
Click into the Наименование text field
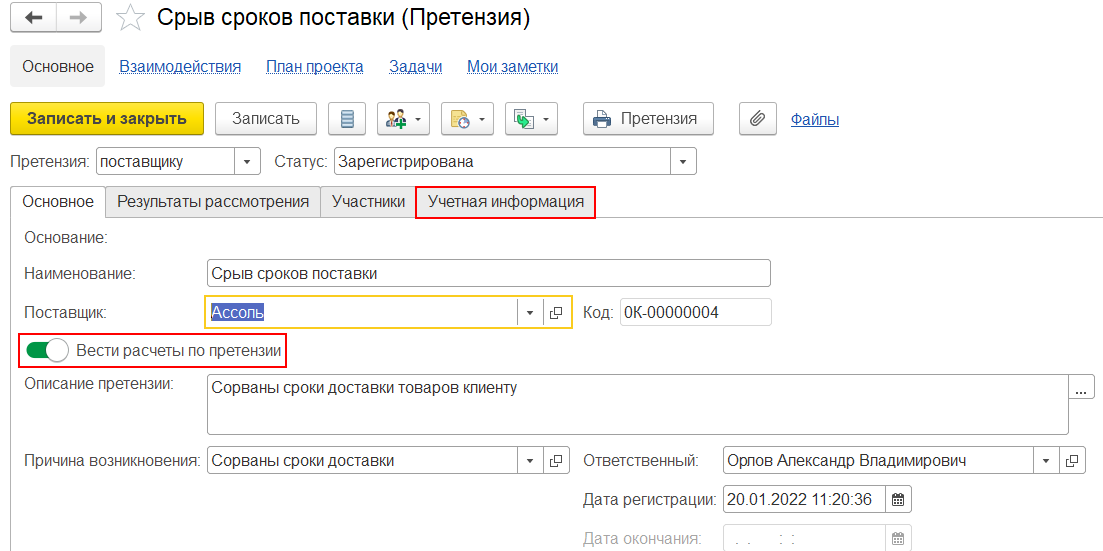488,273
